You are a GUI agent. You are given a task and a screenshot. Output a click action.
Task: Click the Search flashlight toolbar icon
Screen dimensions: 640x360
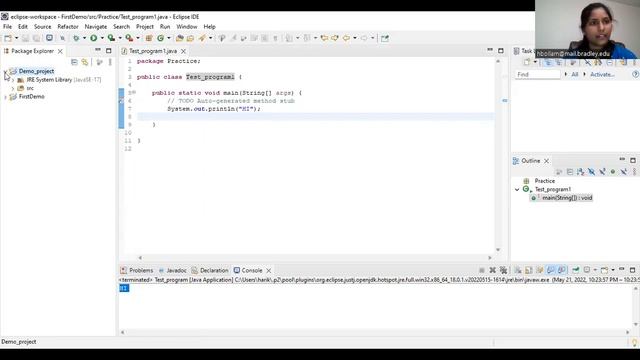pos(202,38)
